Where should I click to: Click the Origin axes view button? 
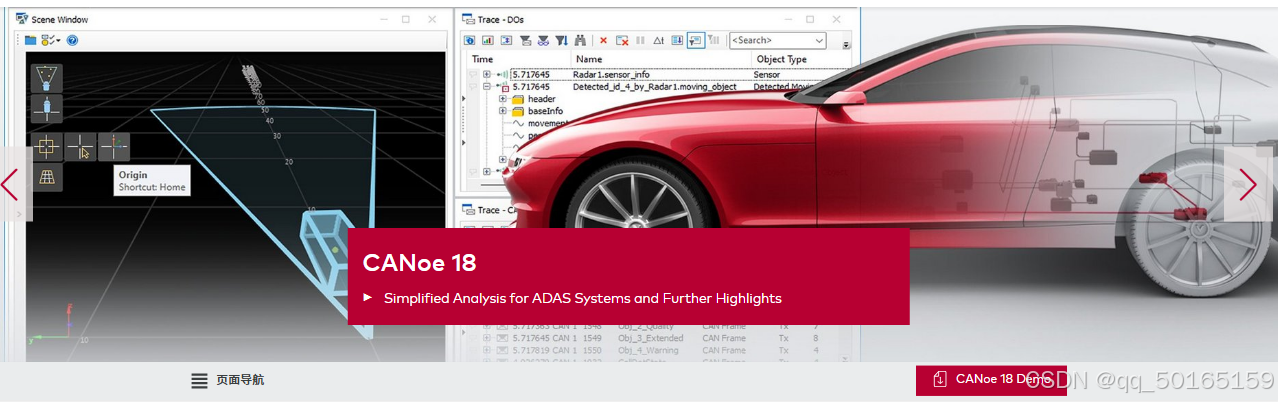114,147
